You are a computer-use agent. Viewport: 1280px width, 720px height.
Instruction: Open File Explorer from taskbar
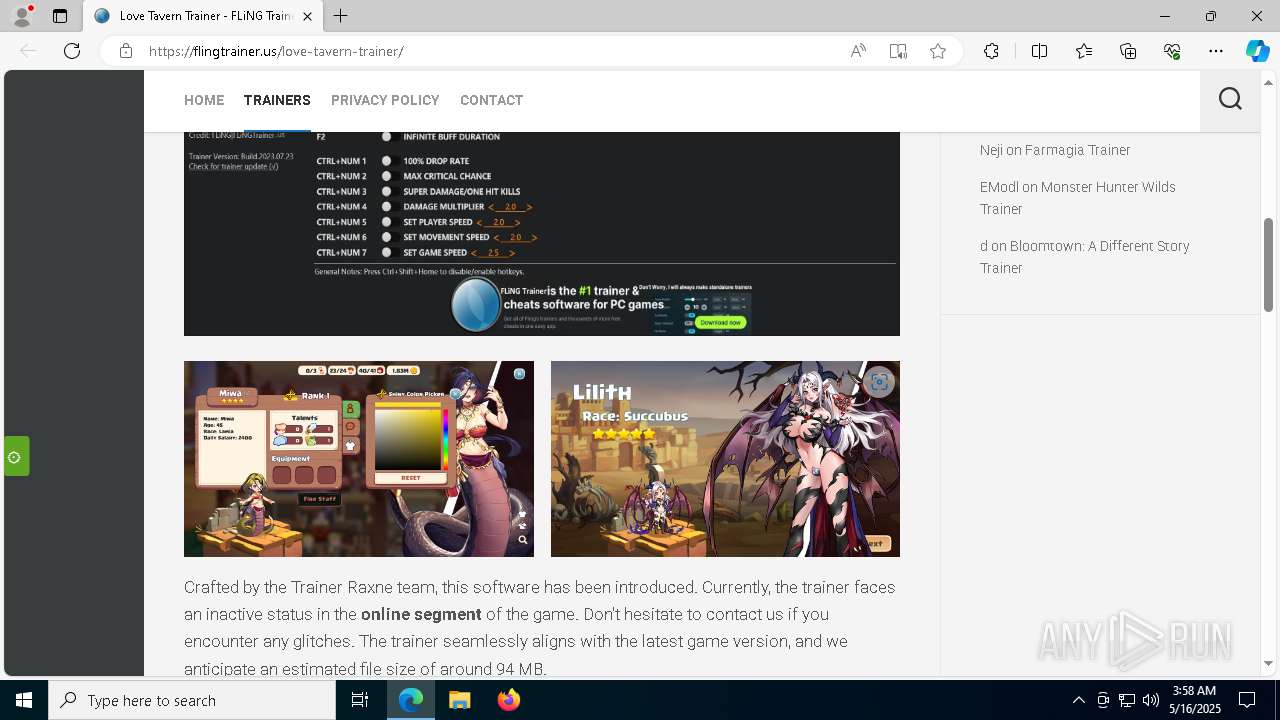459,700
